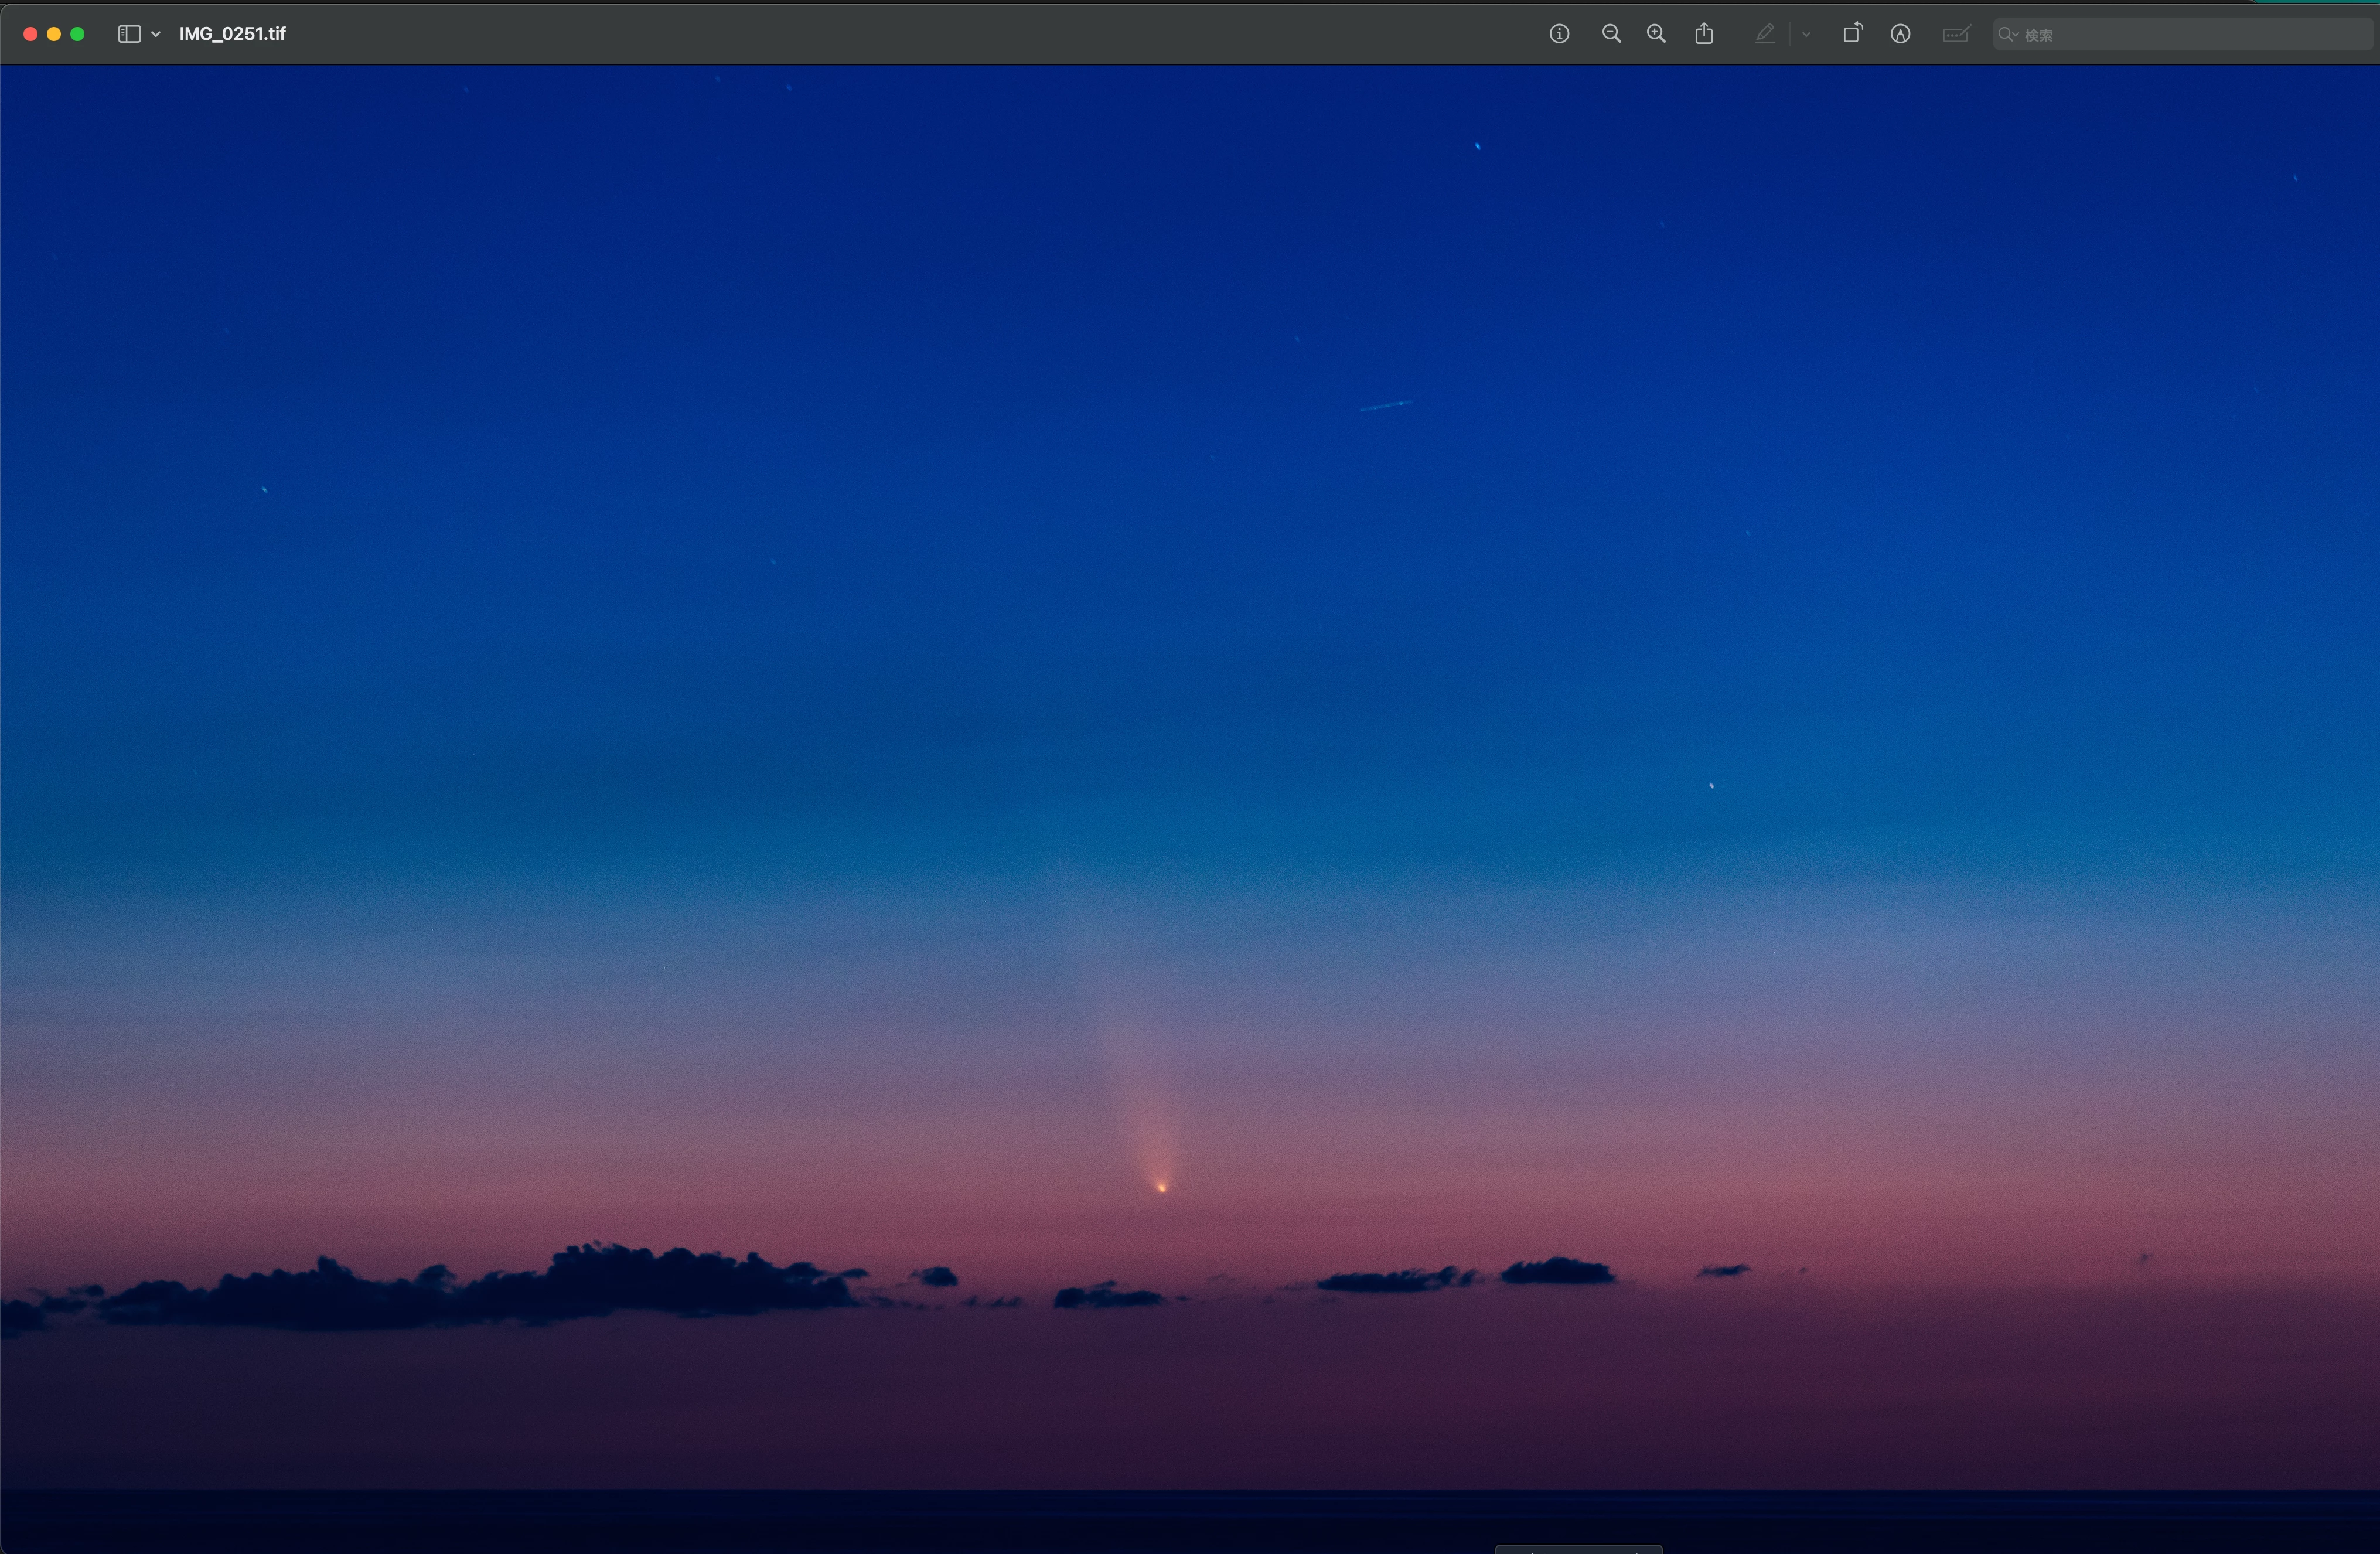
Task: Rotate the image left
Action: [1852, 34]
